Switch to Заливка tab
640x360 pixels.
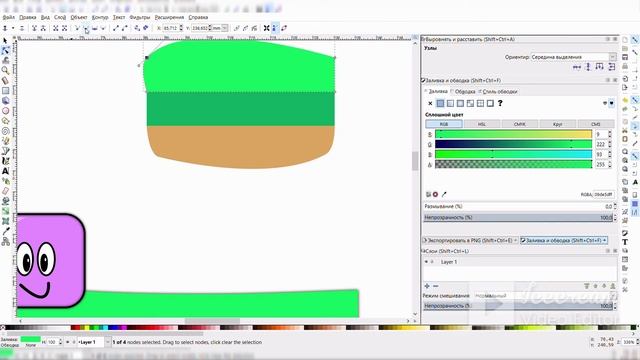pyautogui.click(x=436, y=92)
